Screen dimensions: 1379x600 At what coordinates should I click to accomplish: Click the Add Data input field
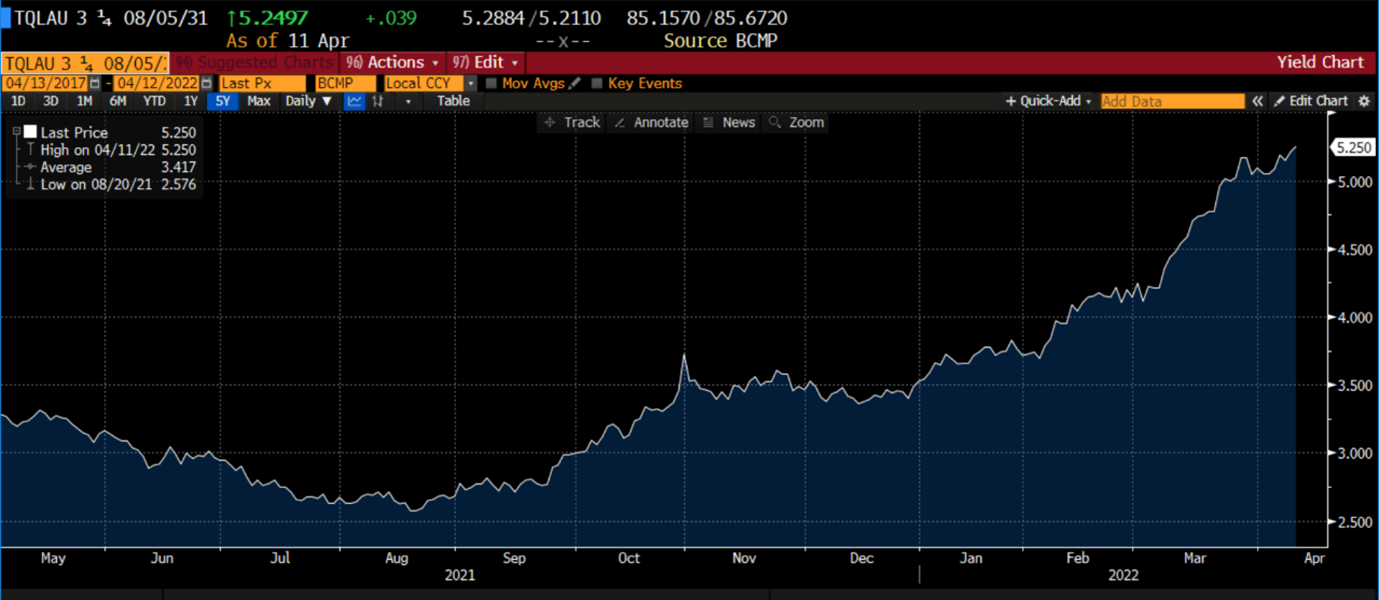coord(1171,101)
